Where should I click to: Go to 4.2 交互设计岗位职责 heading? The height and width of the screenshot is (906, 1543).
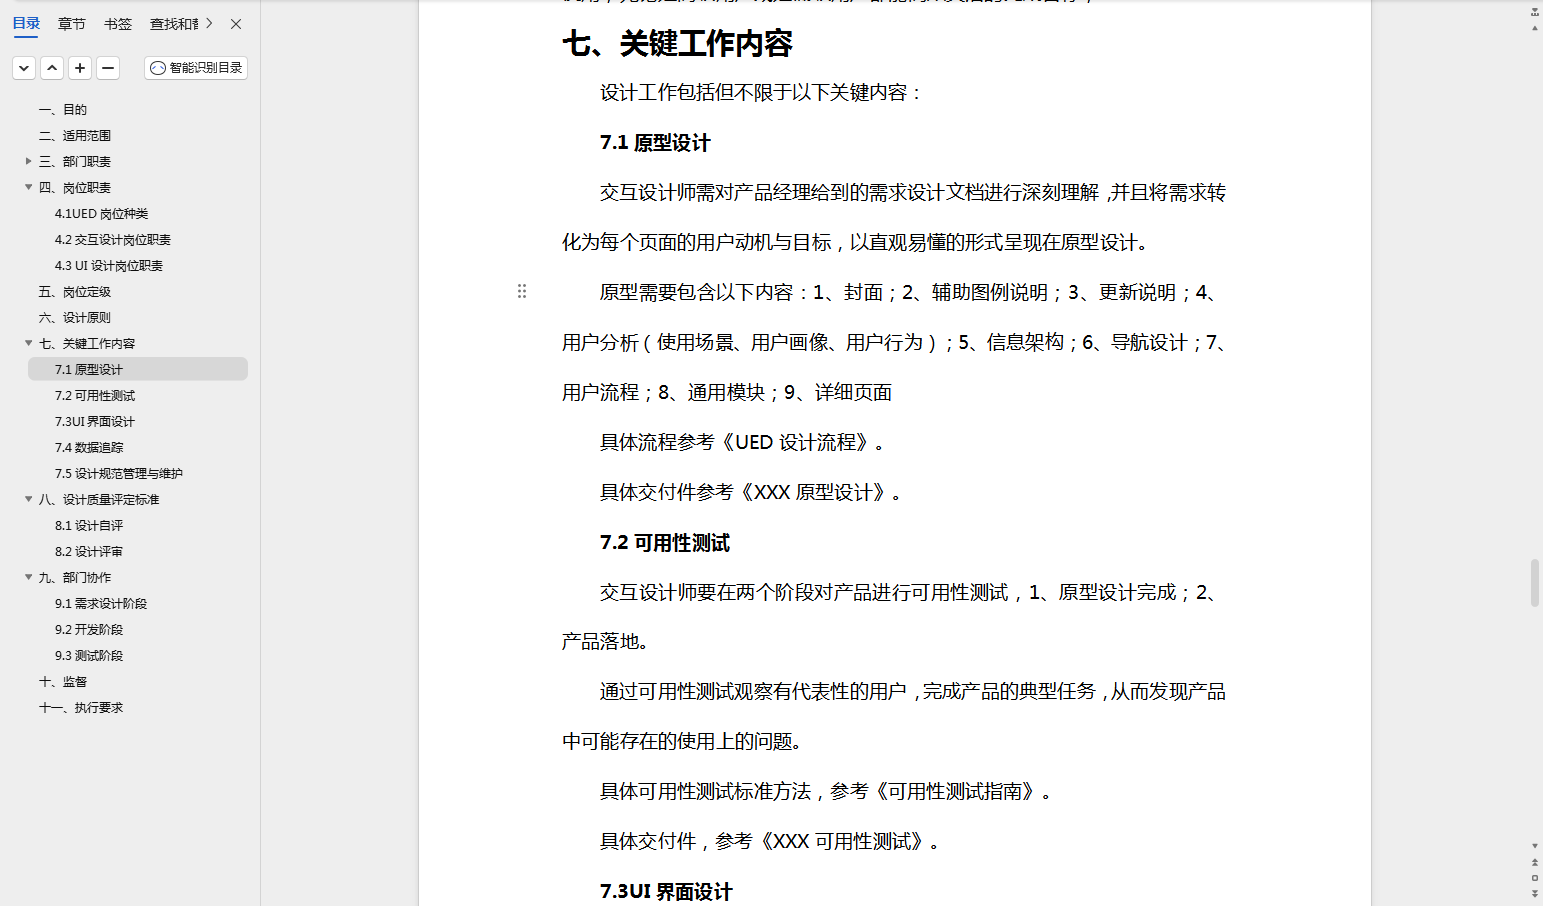click(x=113, y=240)
